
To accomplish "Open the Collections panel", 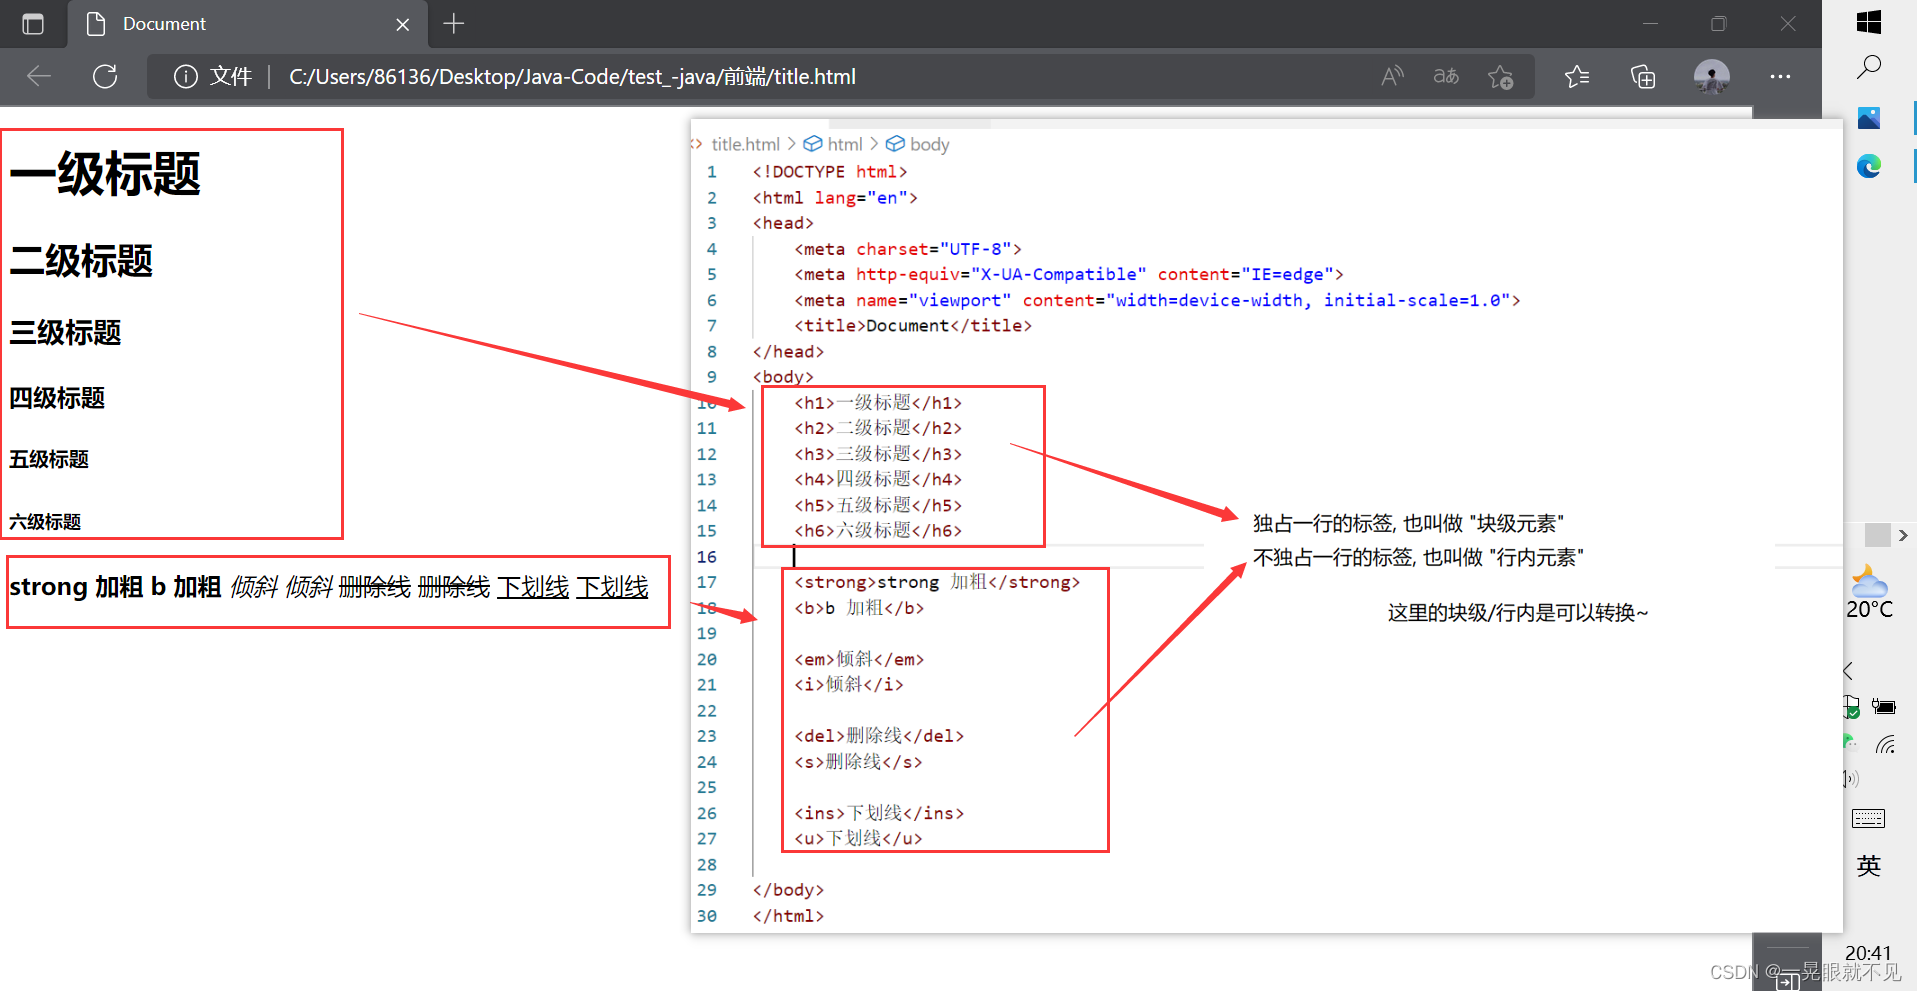I will pos(1643,77).
